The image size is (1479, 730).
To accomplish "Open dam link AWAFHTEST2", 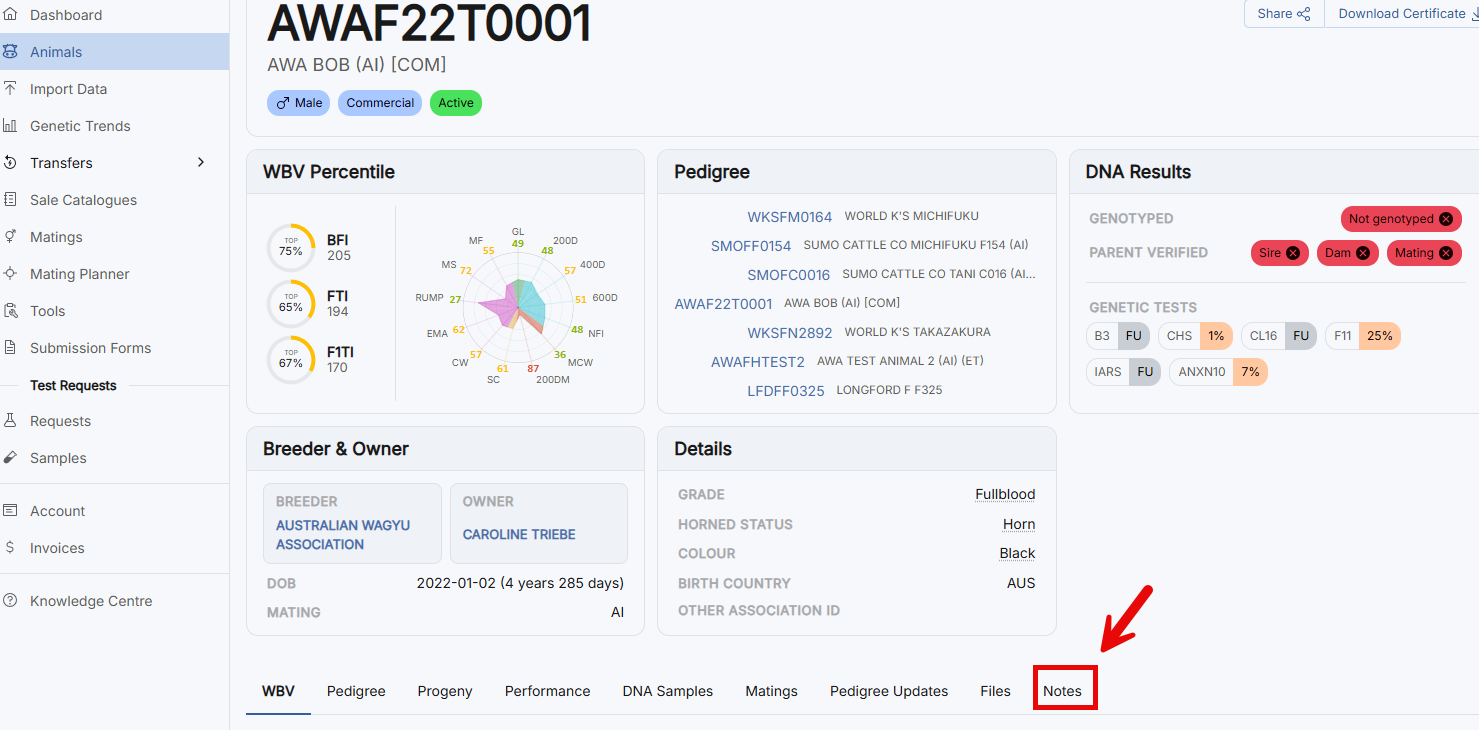I will point(758,362).
